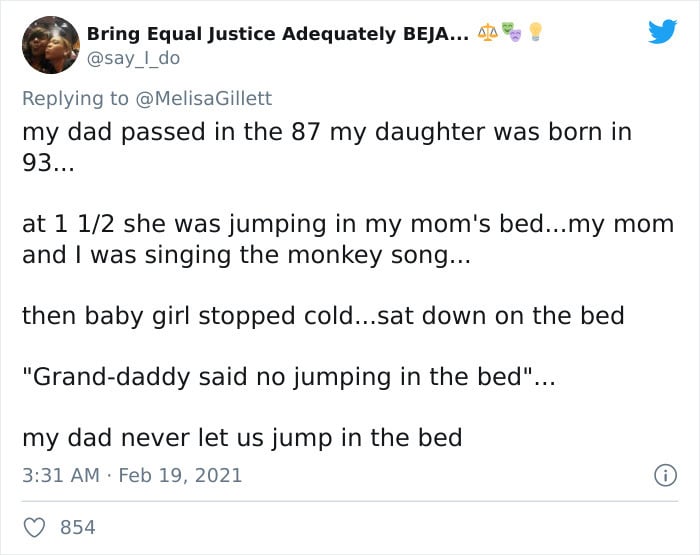Click the @say_I_do handle
Image resolution: width=700 pixels, height=555 pixels.
pos(134,58)
